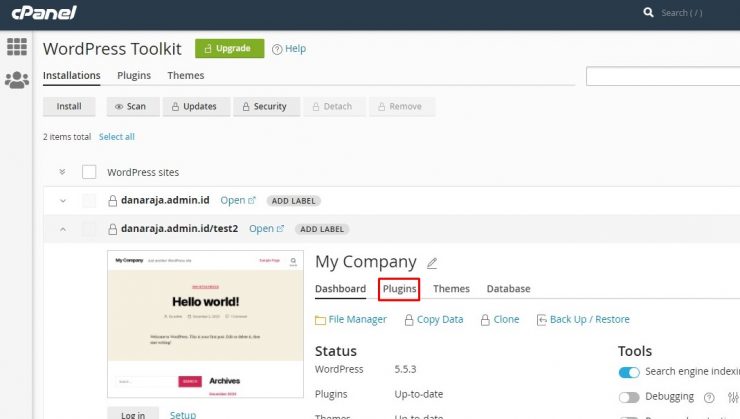Click the Clone link

click(x=506, y=319)
